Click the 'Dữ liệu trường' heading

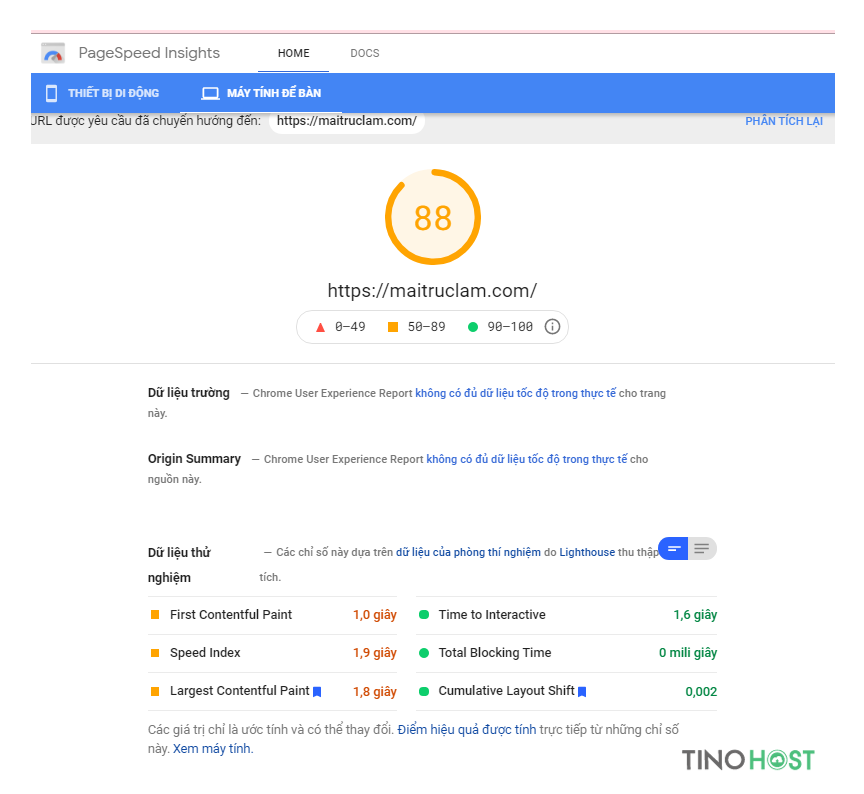188,393
